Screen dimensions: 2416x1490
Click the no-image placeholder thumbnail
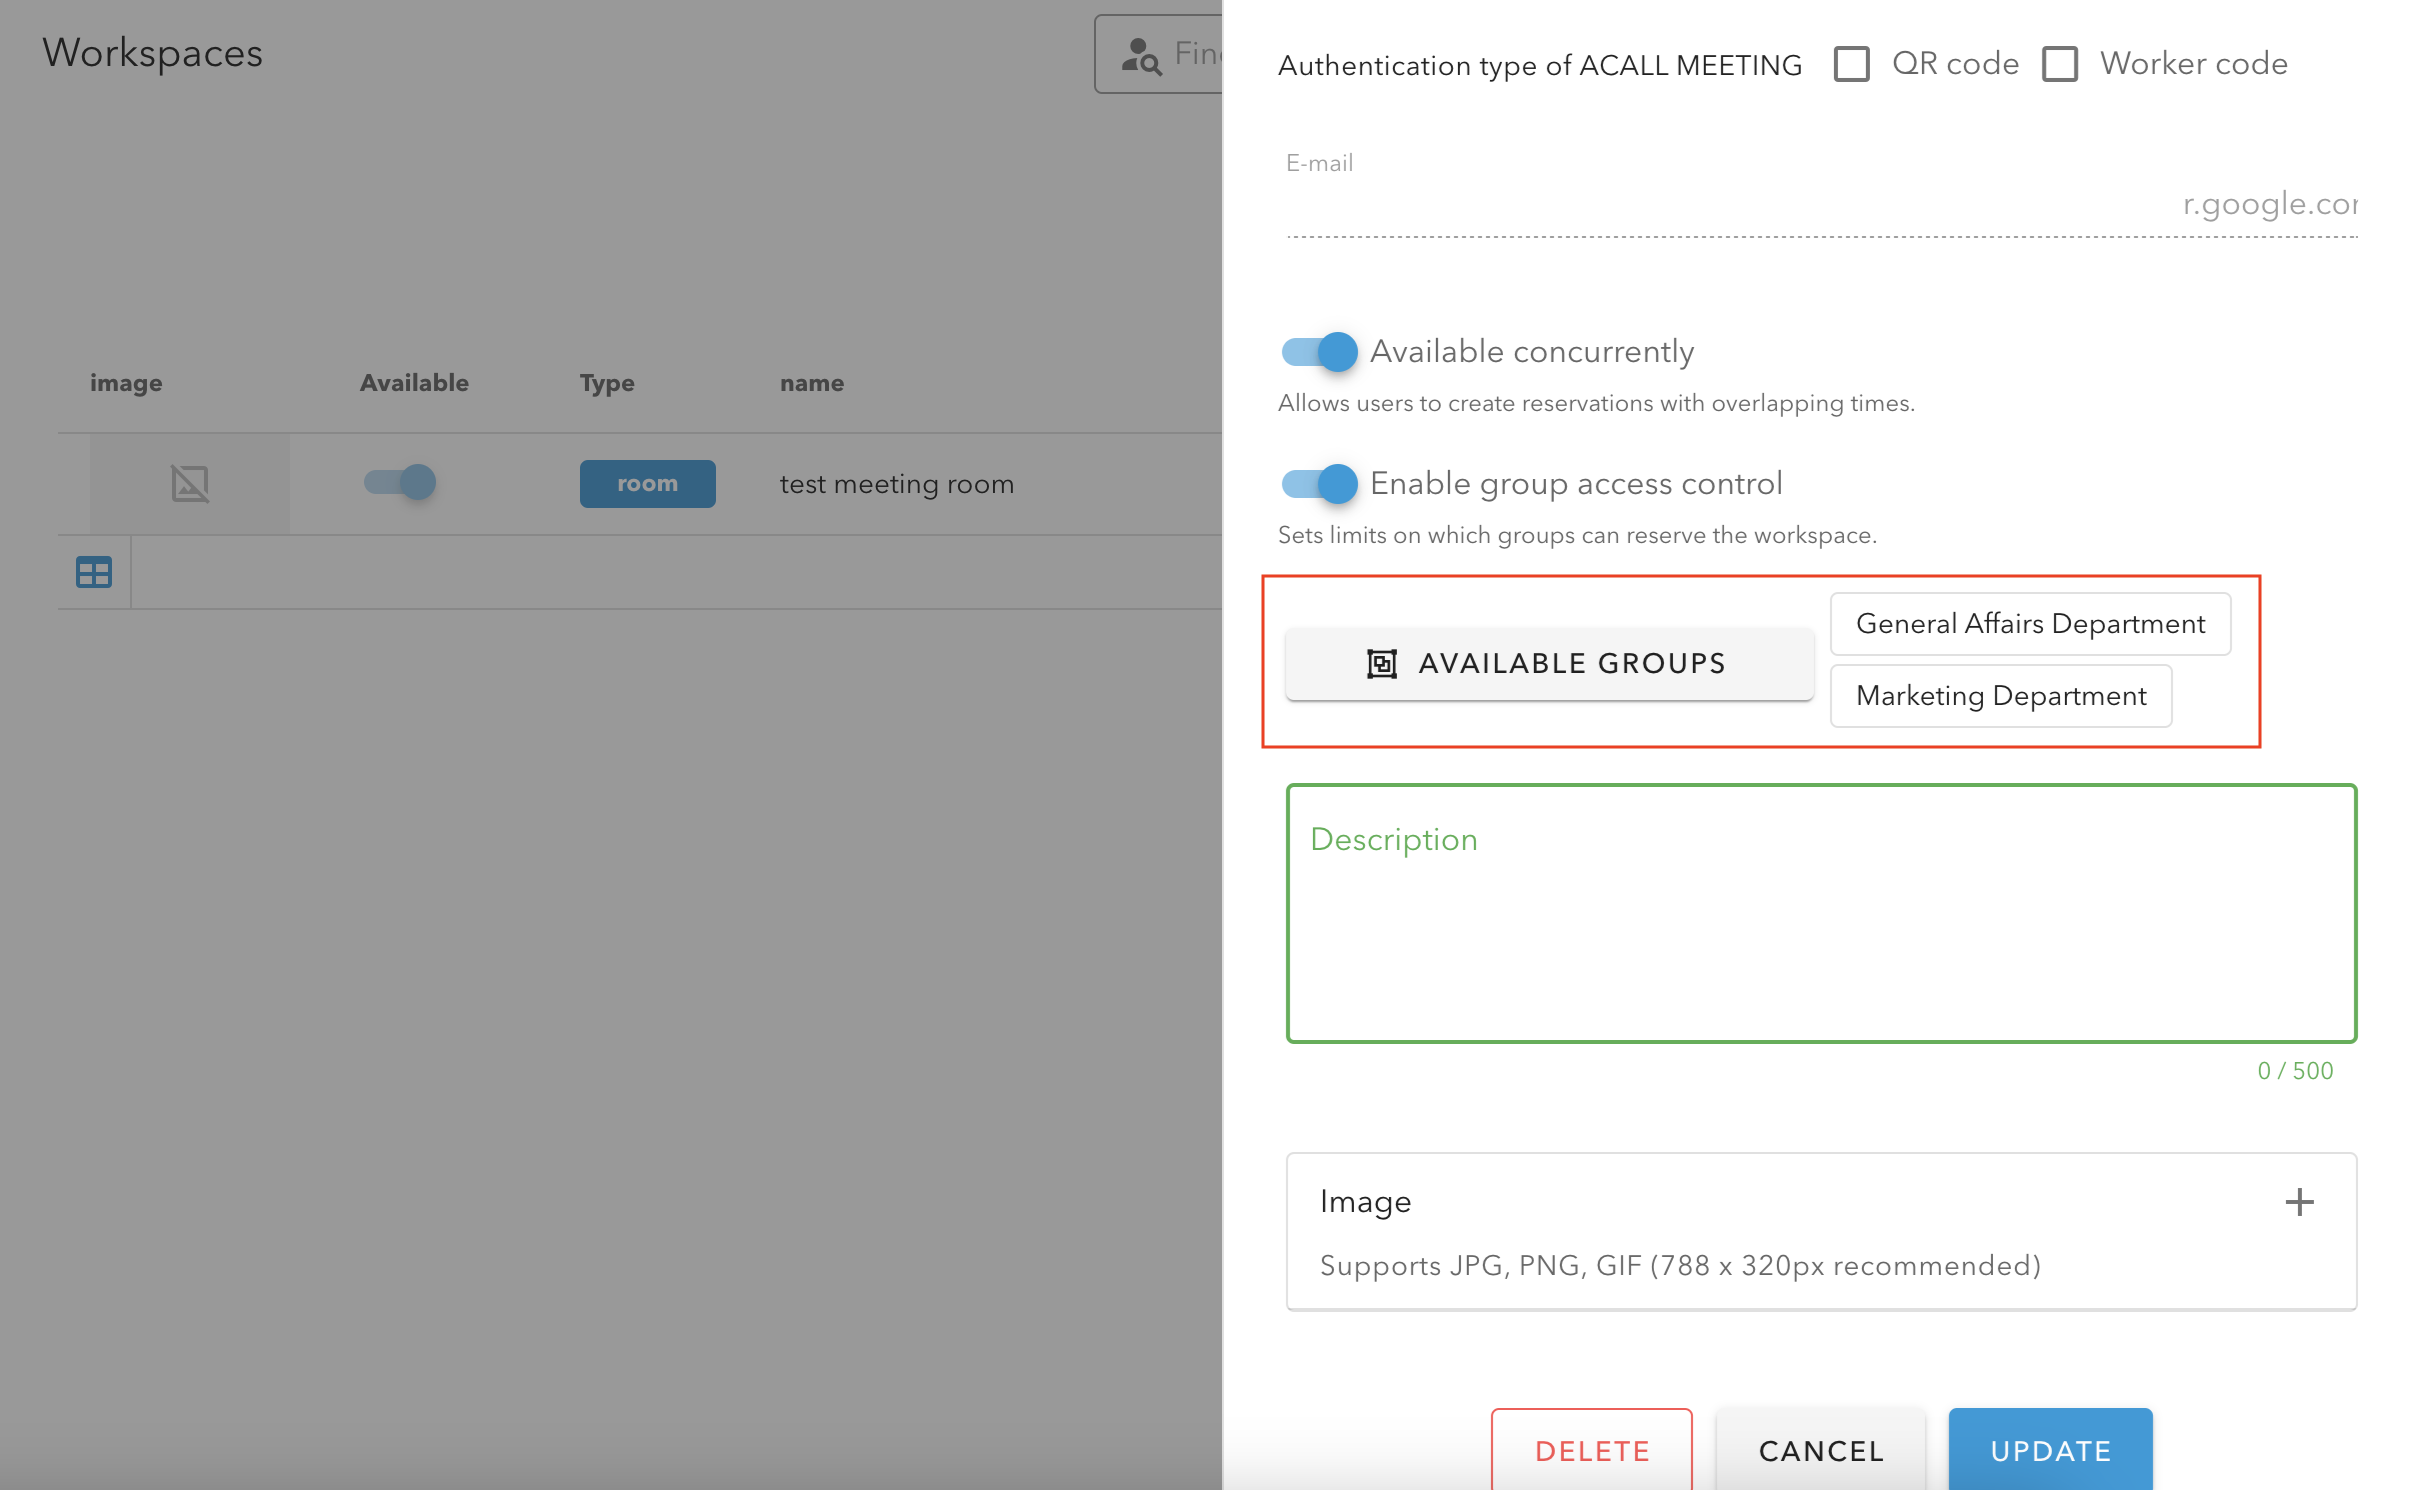190,484
